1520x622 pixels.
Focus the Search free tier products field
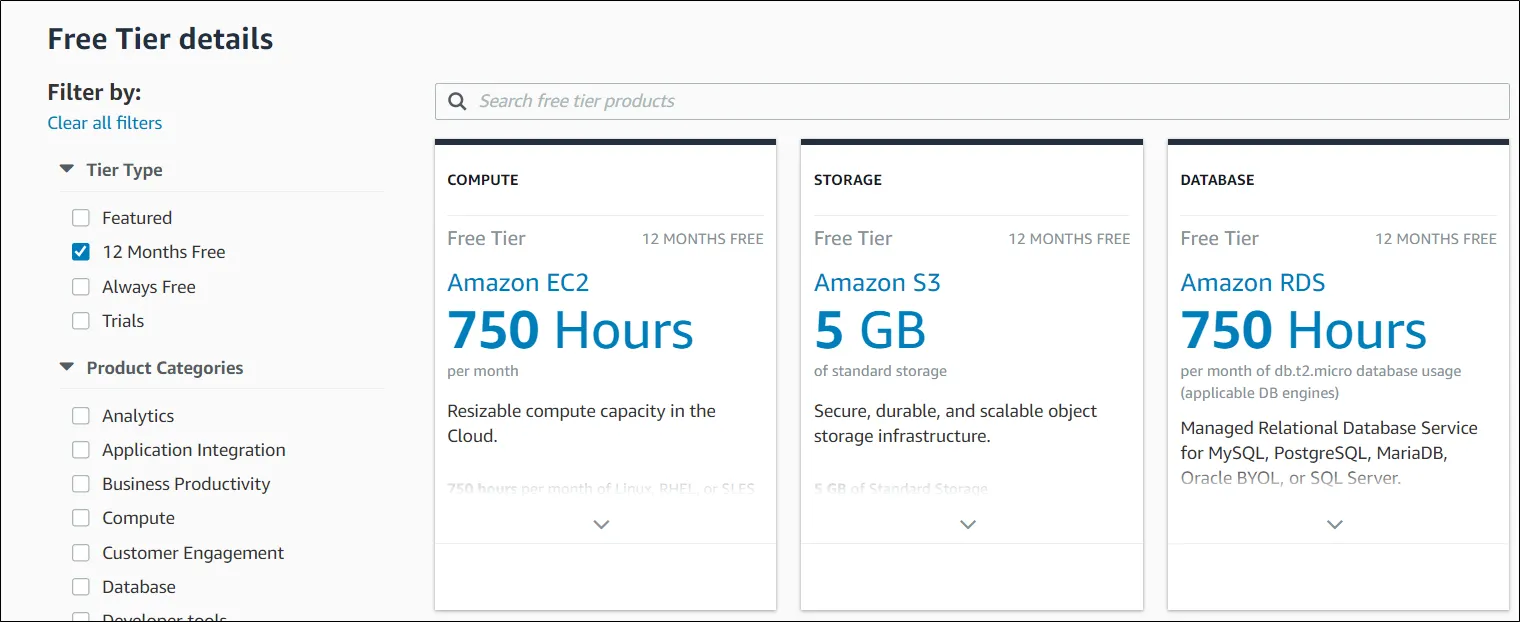pyautogui.click(x=980, y=101)
